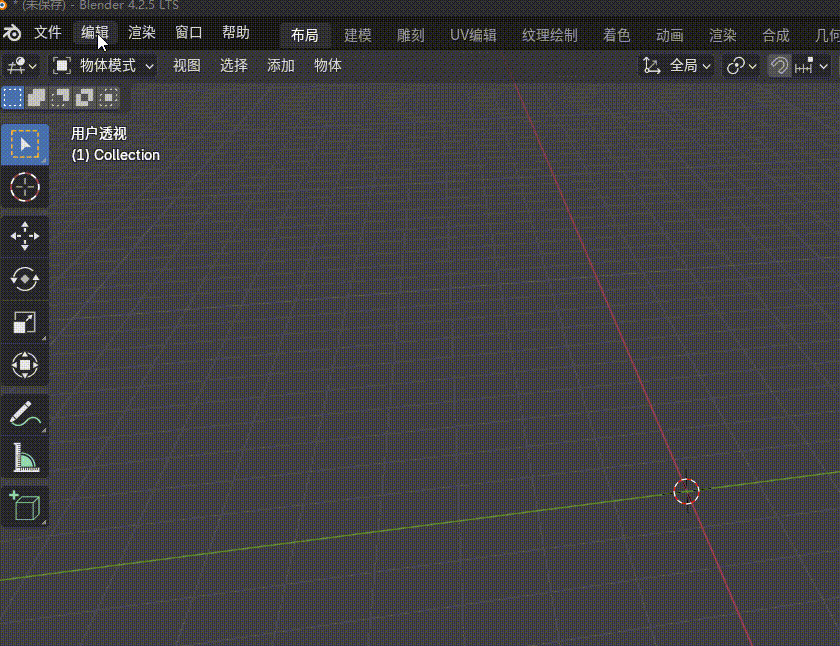Open the 视图 menu in viewport header
The image size is (840, 646).
(187, 66)
